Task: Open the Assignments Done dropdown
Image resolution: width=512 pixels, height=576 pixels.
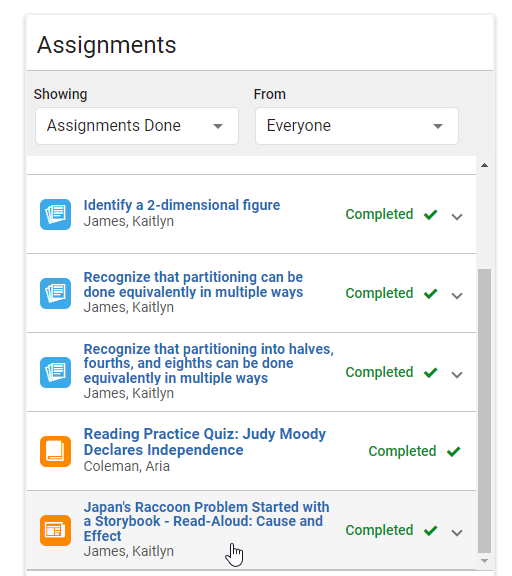Action: pyautogui.click(x=137, y=126)
